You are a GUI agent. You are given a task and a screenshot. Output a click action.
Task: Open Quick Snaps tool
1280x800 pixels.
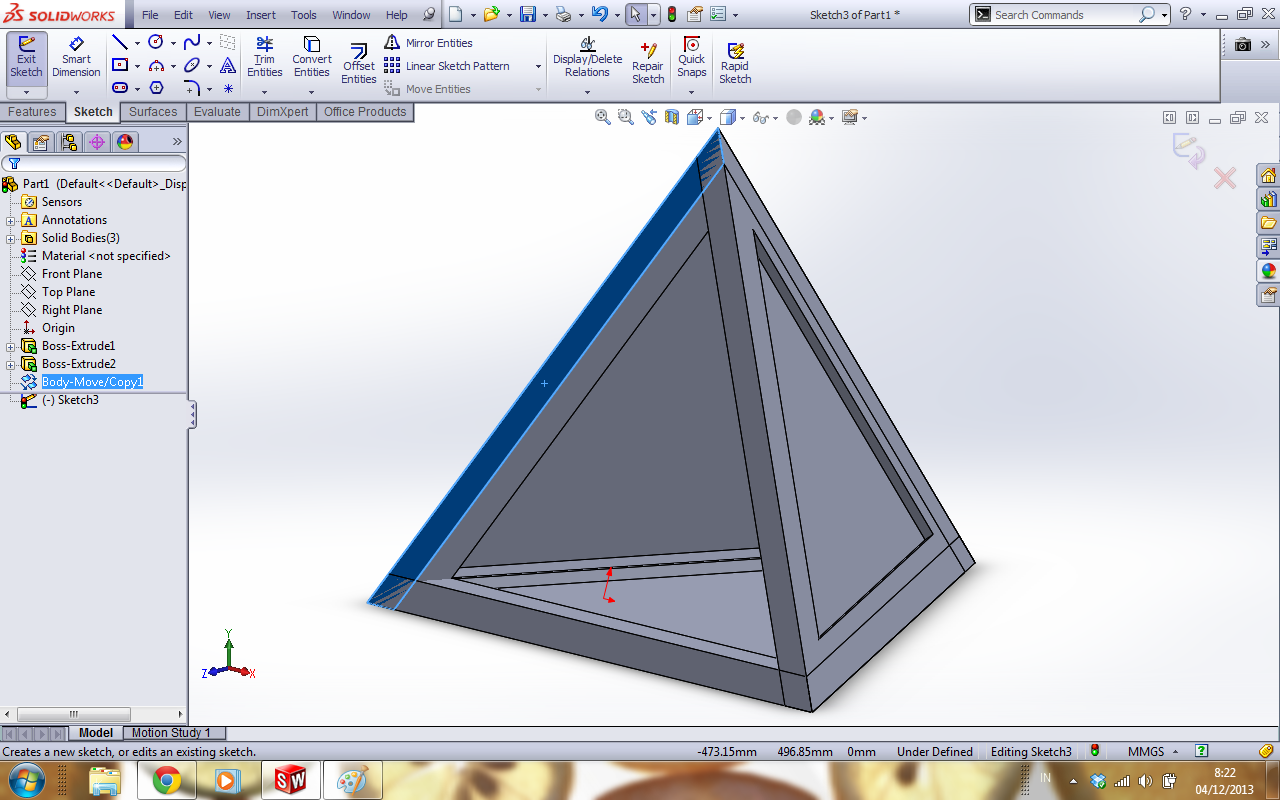(691, 57)
